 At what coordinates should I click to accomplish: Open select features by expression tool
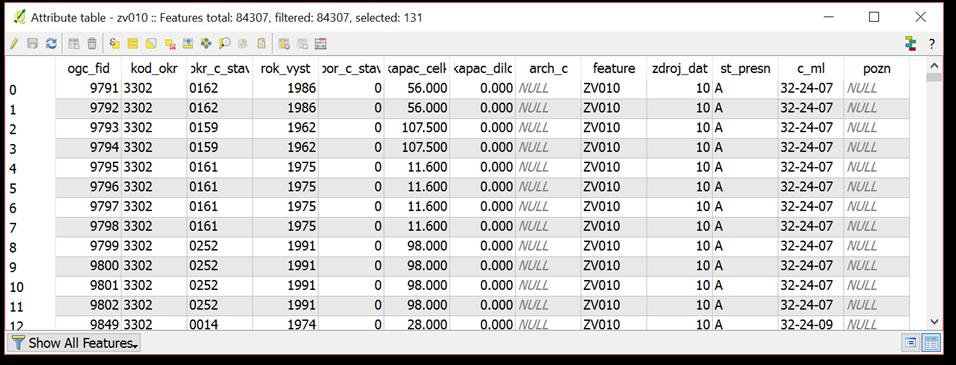coord(115,43)
